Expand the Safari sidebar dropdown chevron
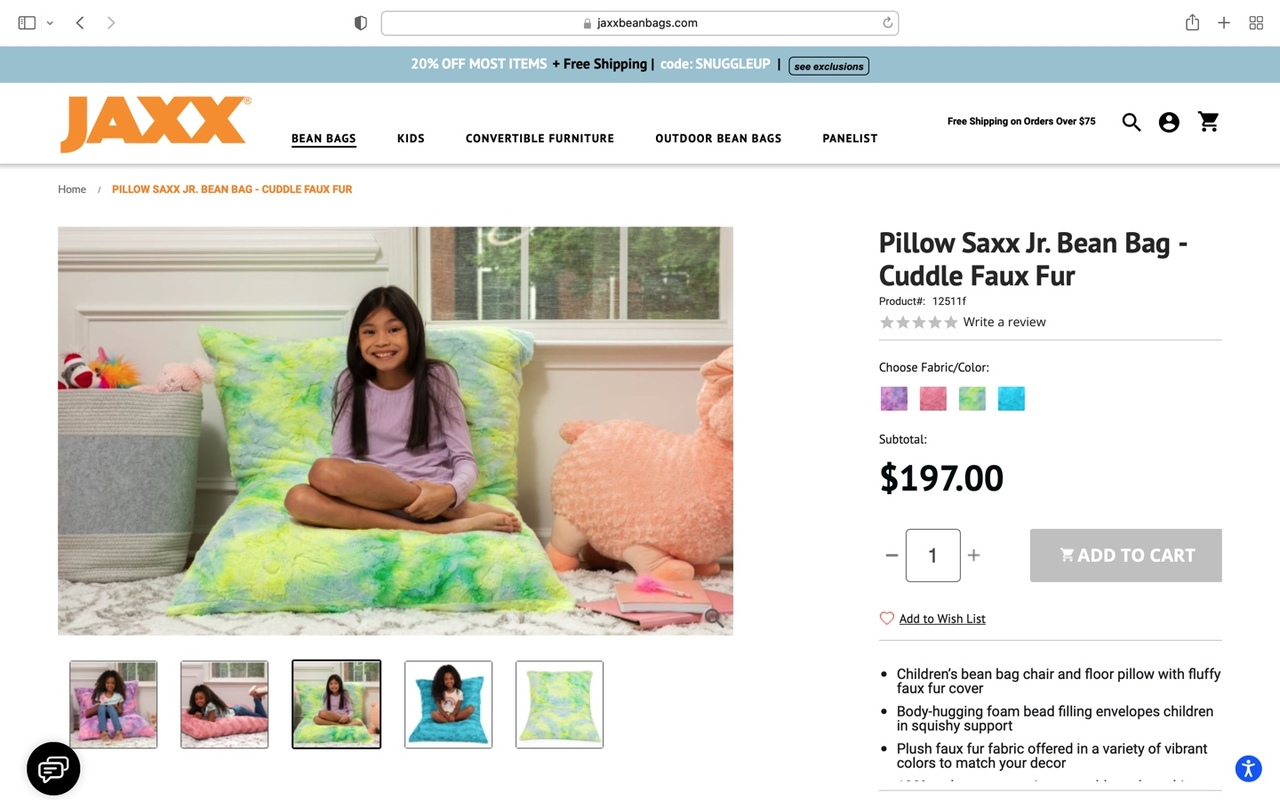The height and width of the screenshot is (800, 1280). pos(50,23)
